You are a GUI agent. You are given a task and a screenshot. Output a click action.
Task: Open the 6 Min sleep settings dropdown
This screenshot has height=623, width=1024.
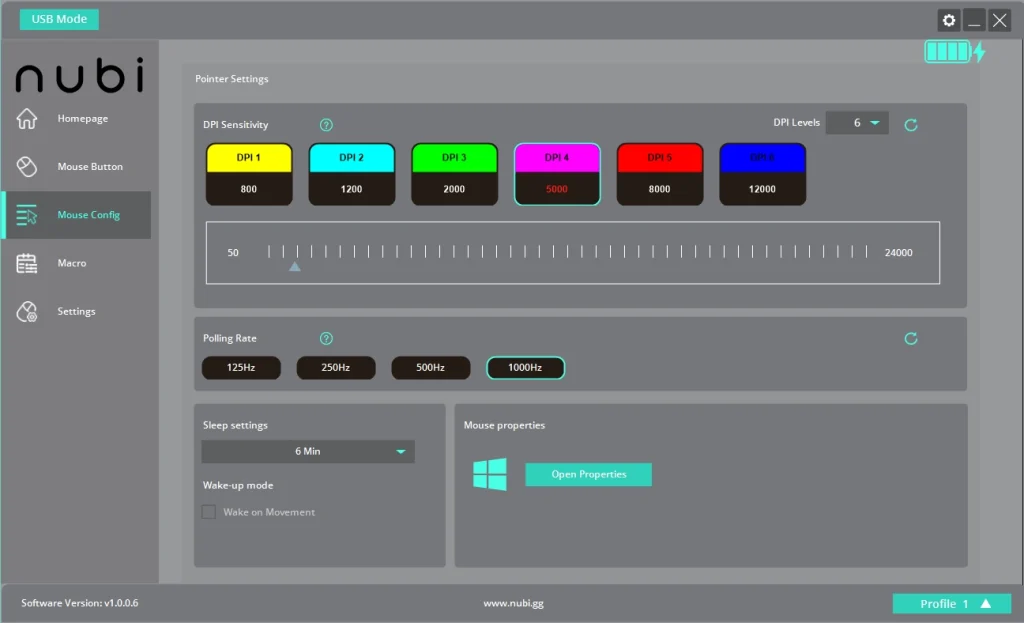[x=308, y=452]
